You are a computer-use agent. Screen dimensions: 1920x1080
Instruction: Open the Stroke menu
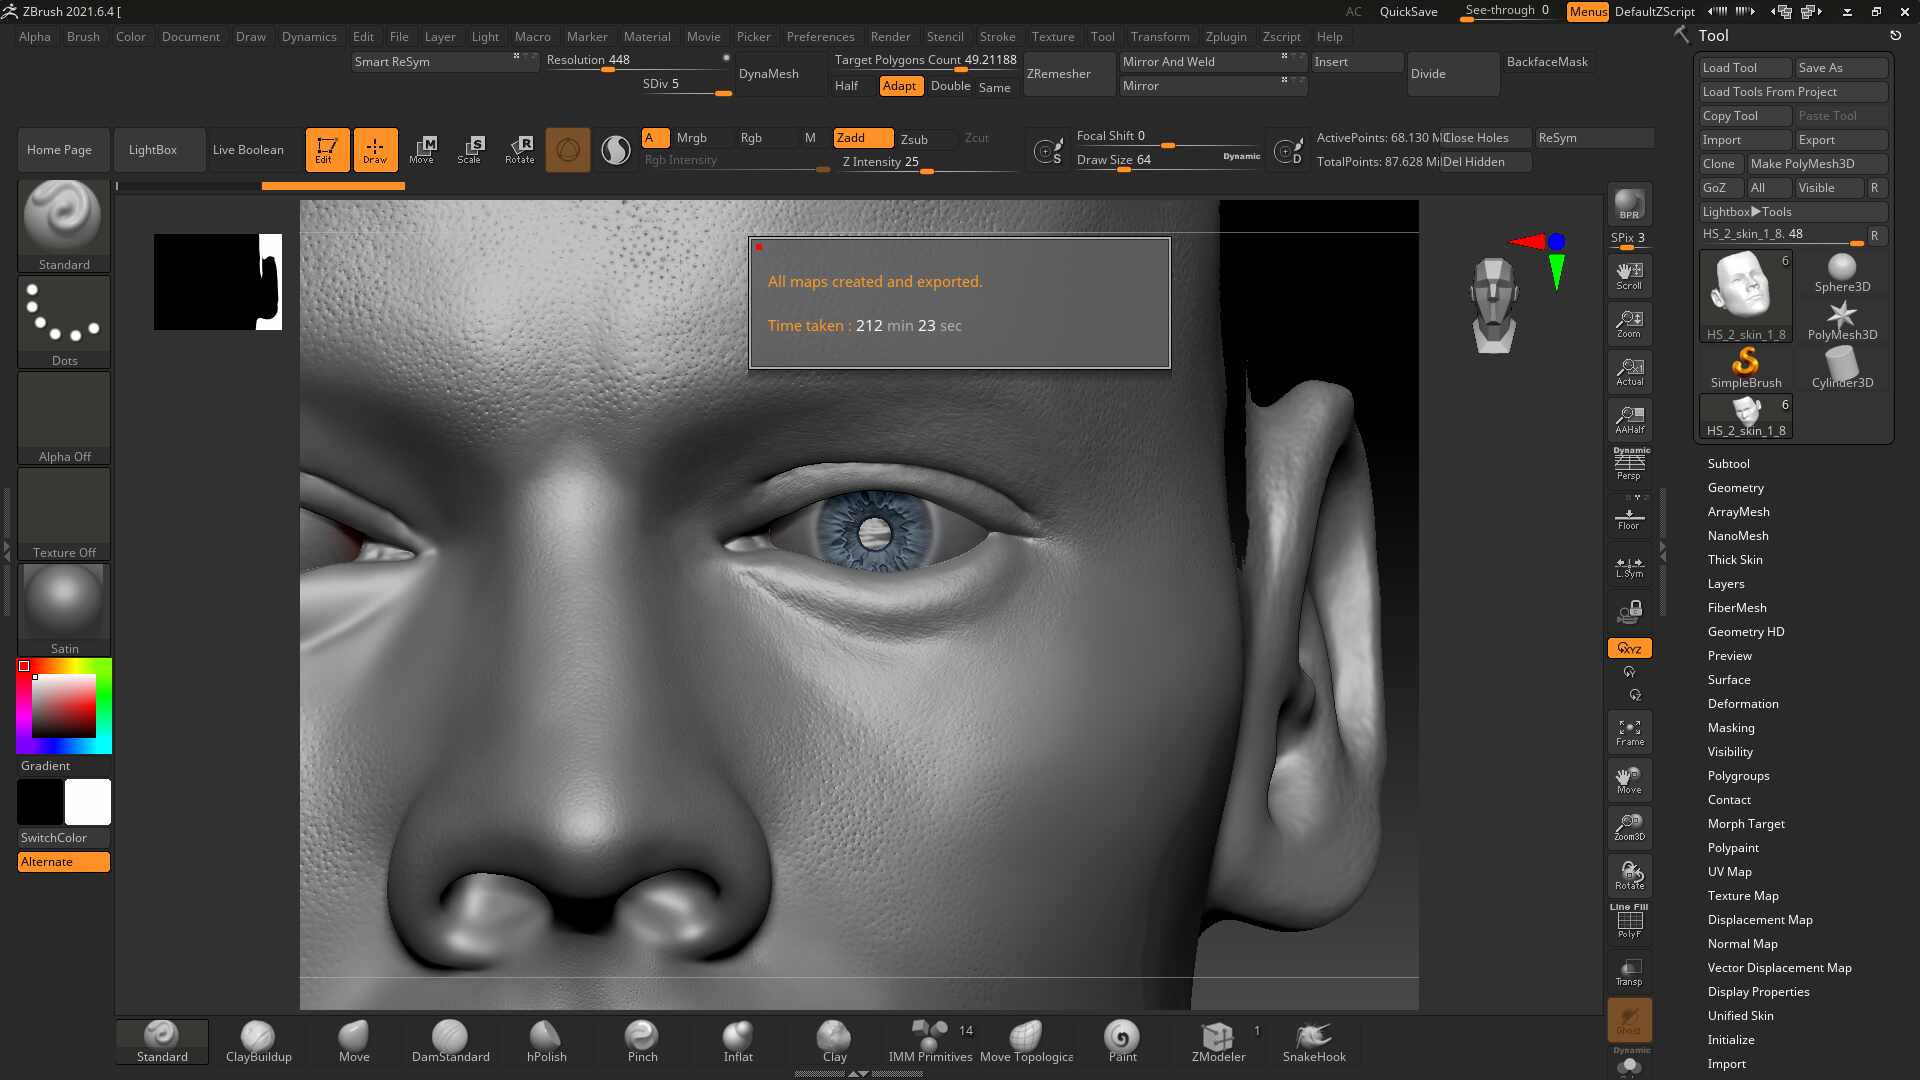click(996, 37)
